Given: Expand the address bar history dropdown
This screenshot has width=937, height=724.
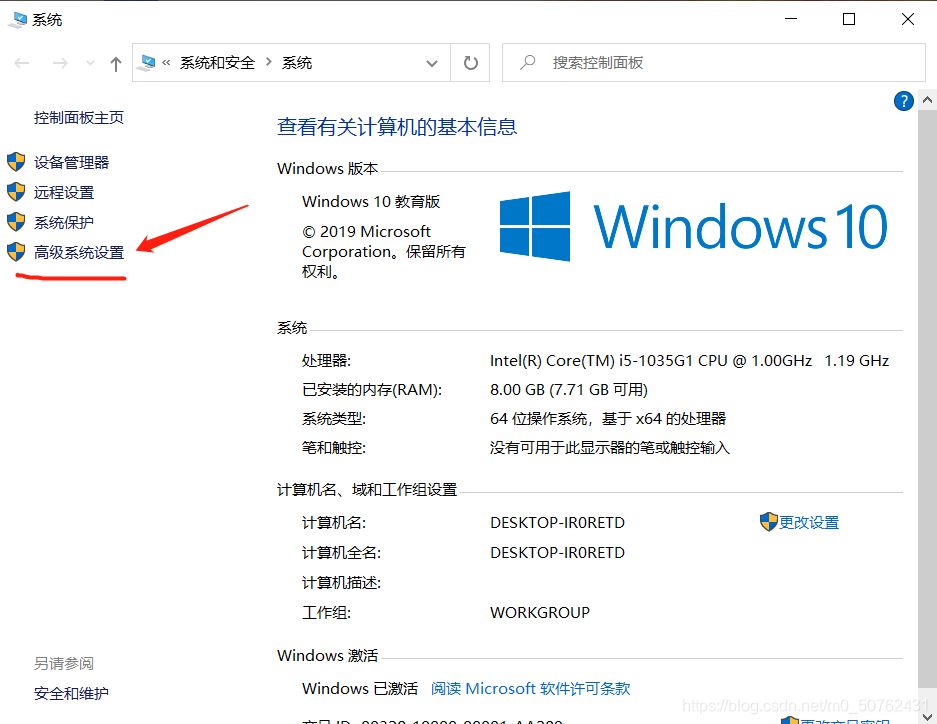Looking at the screenshot, I should pyautogui.click(x=431, y=63).
